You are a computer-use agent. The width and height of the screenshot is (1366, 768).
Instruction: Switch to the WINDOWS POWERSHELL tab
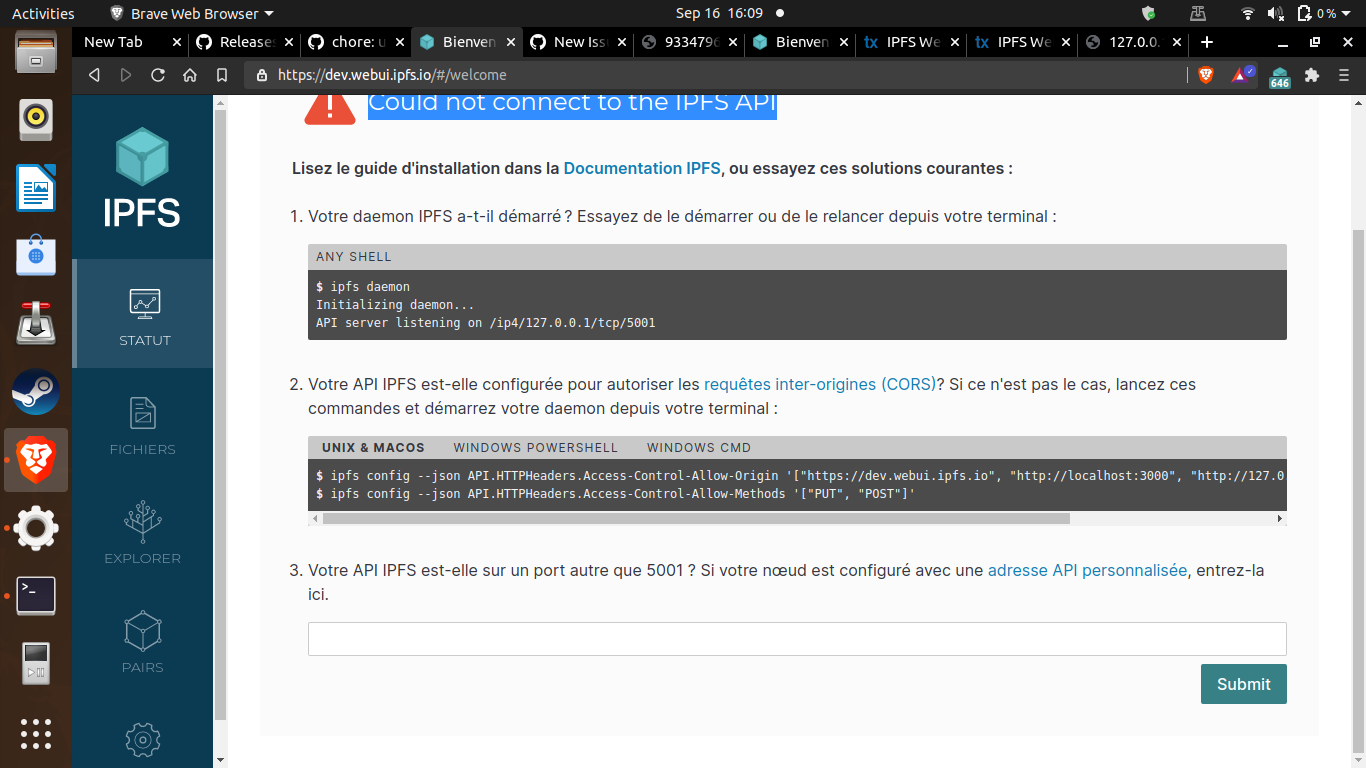(536, 447)
